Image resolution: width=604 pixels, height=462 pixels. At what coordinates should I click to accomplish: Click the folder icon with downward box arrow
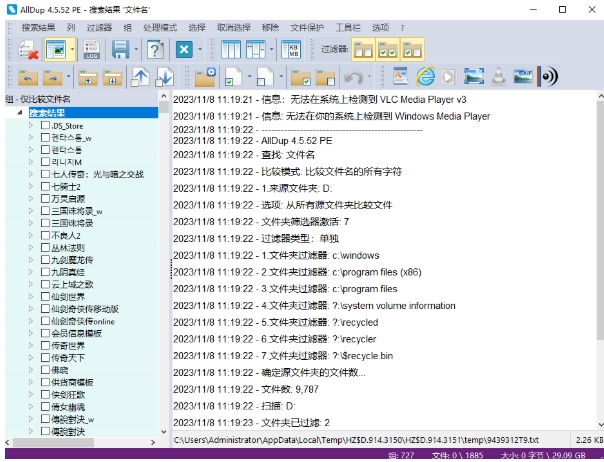112,77
